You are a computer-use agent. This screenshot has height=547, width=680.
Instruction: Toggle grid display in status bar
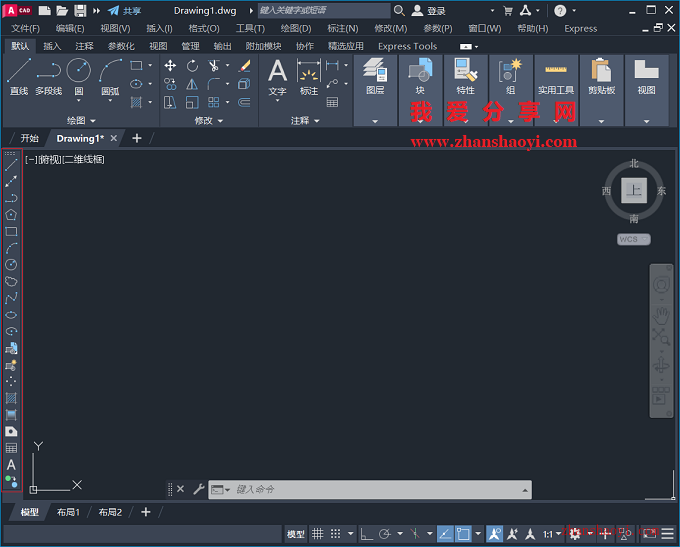[x=317, y=534]
